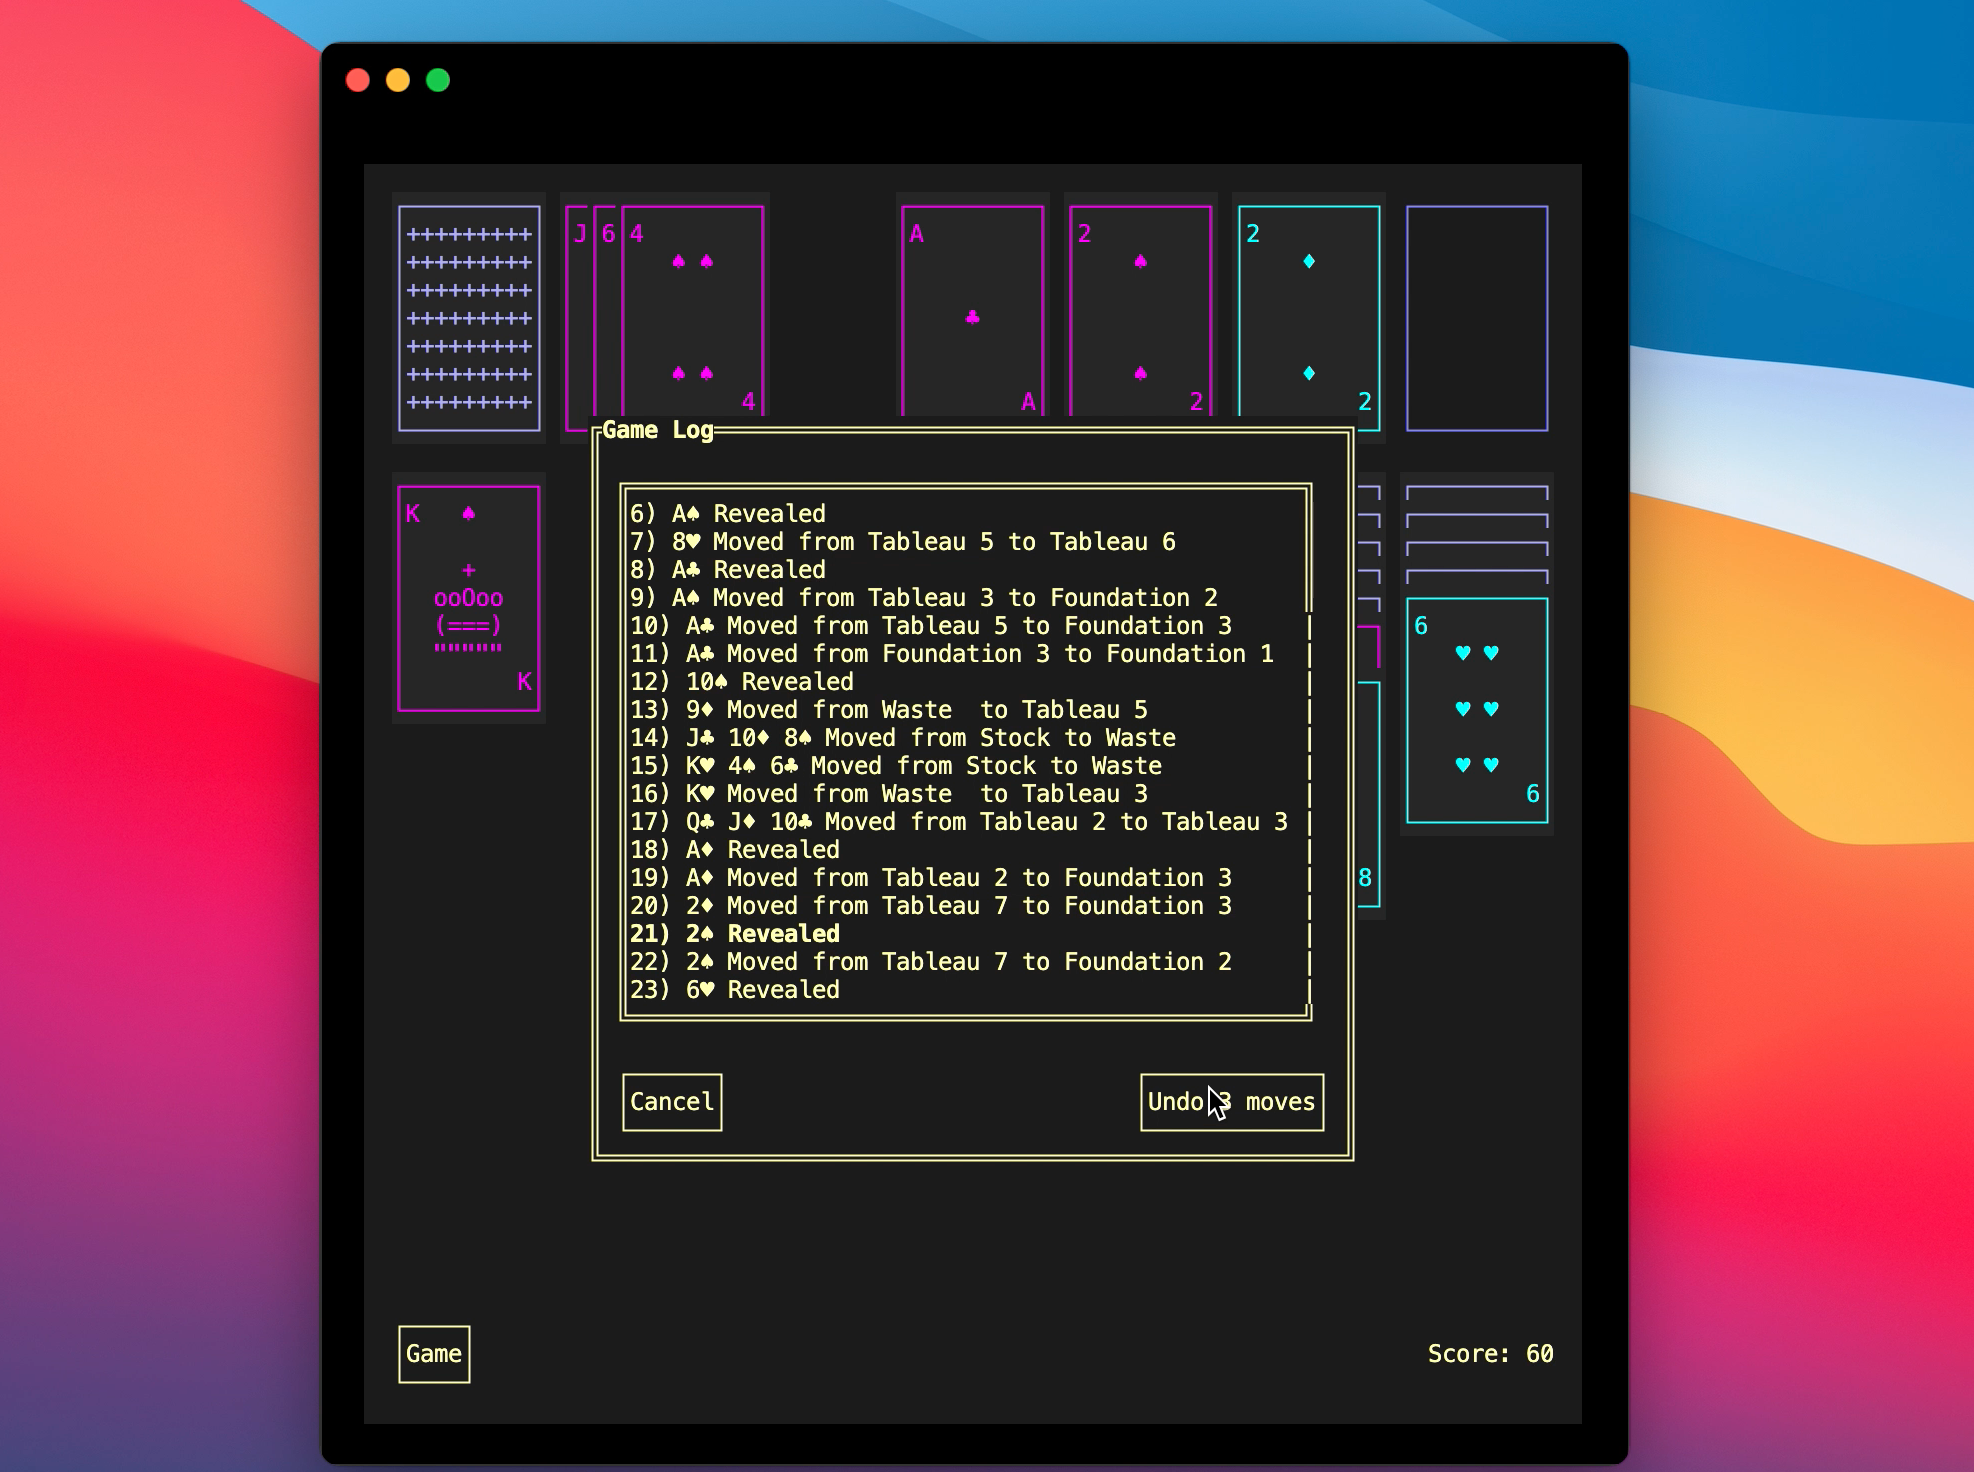Select the King of spades tableau card
Screen dimensions: 1974x1472
click(x=469, y=598)
